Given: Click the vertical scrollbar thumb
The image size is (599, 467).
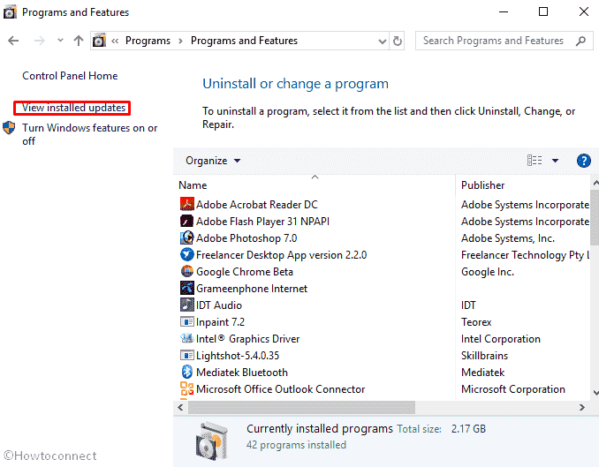Looking at the screenshot, I should point(595,218).
